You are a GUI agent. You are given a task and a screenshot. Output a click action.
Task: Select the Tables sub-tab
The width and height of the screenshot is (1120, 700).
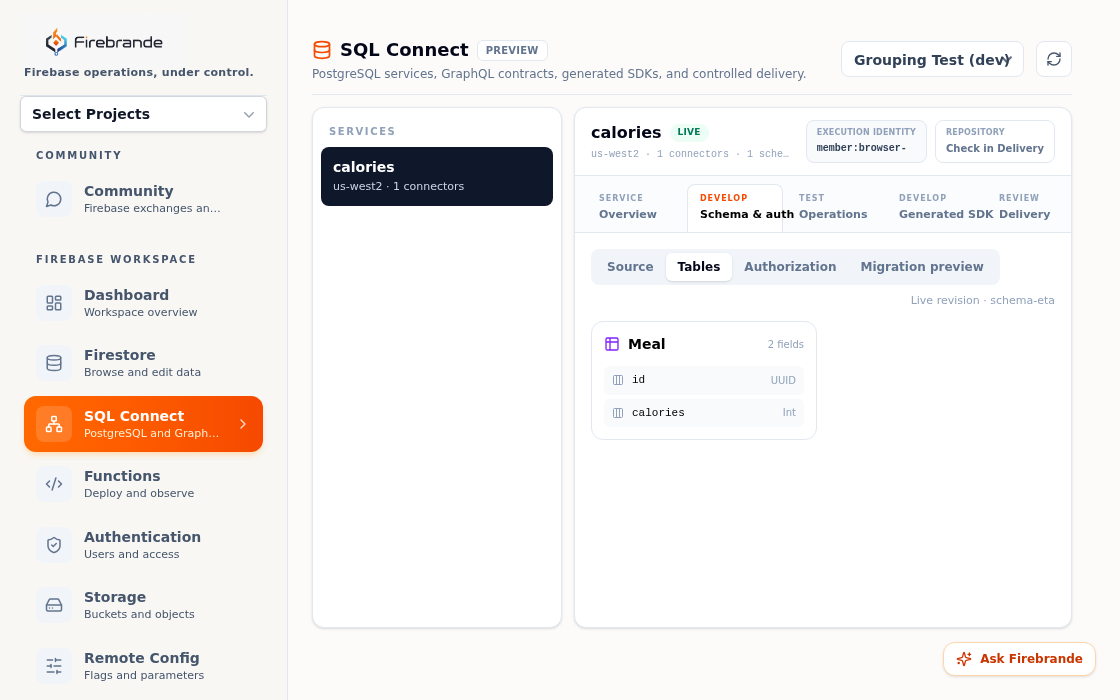coord(699,266)
